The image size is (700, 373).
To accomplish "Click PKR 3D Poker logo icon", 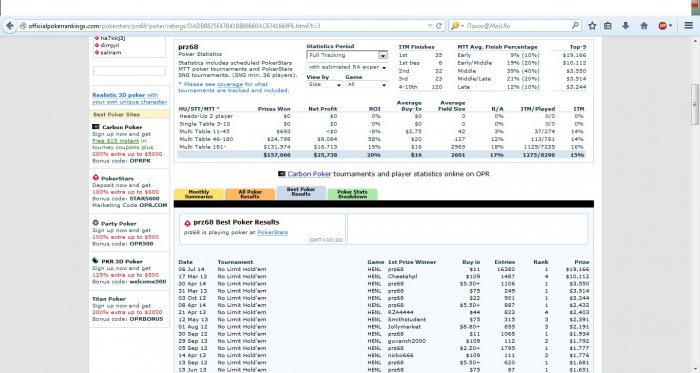I will click(x=96, y=261).
